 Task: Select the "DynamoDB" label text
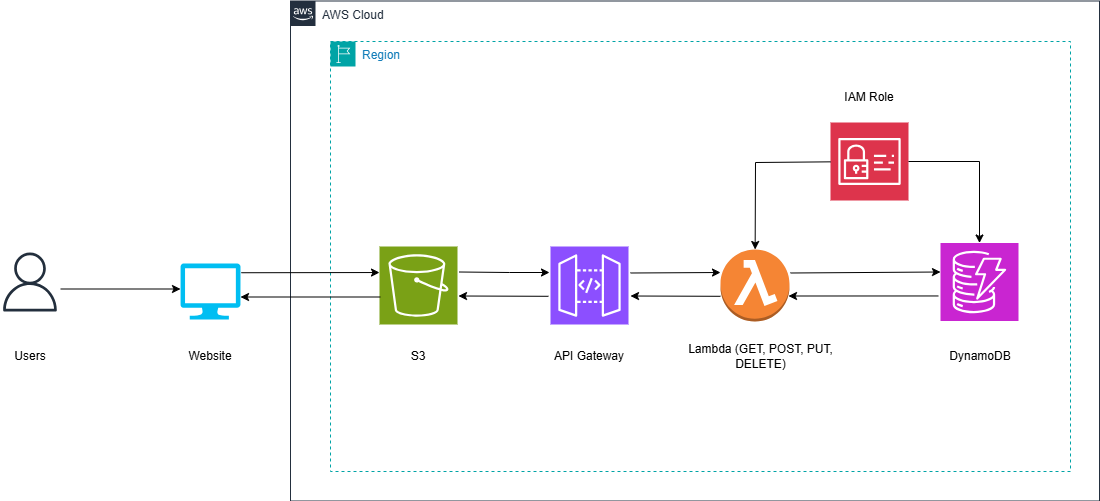point(980,356)
